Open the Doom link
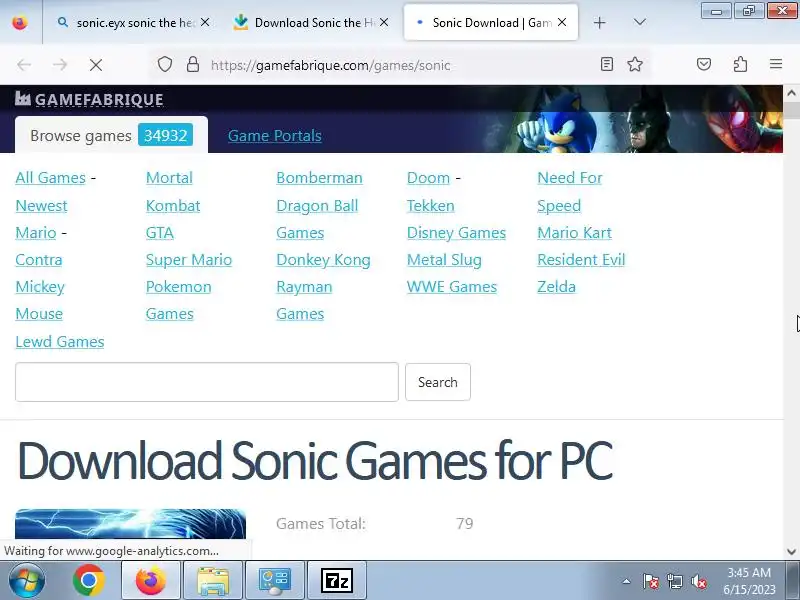Image resolution: width=800 pixels, height=600 pixels. tap(428, 178)
